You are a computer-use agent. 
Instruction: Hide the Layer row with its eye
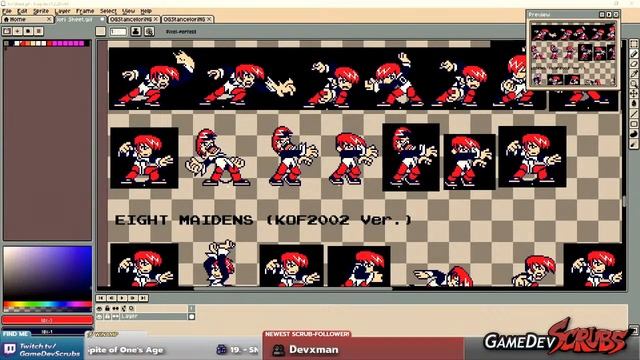coord(100,316)
